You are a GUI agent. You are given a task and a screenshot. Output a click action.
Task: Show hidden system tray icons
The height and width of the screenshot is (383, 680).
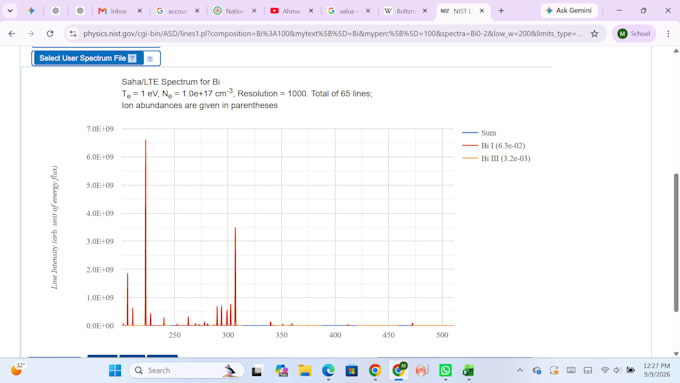(520, 370)
